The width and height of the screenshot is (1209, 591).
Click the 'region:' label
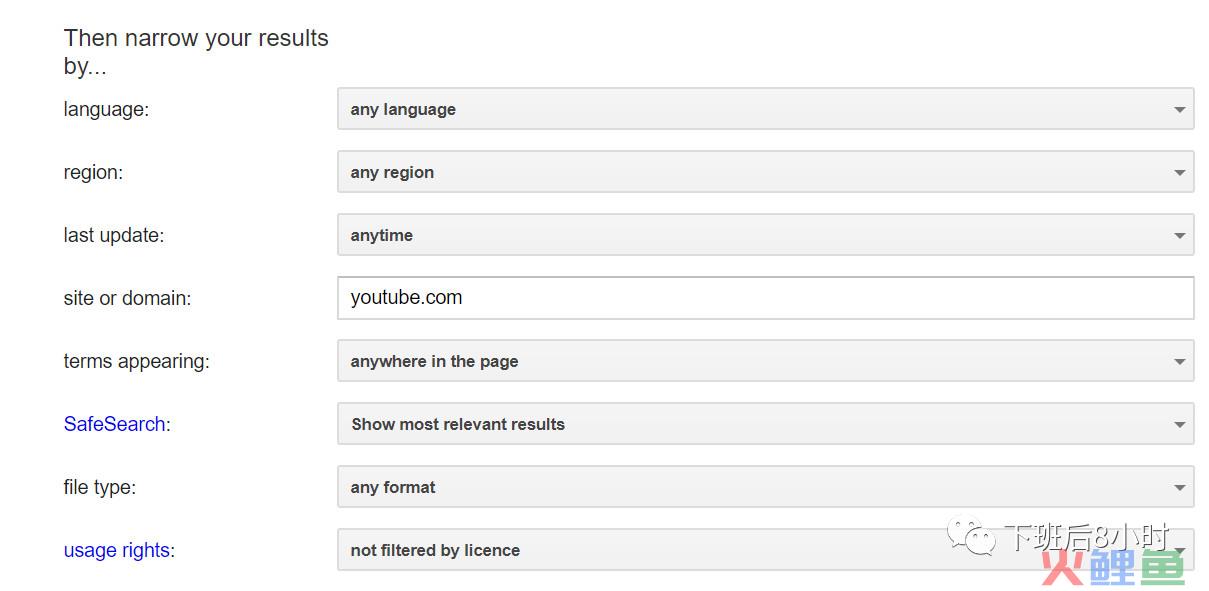coord(93,172)
